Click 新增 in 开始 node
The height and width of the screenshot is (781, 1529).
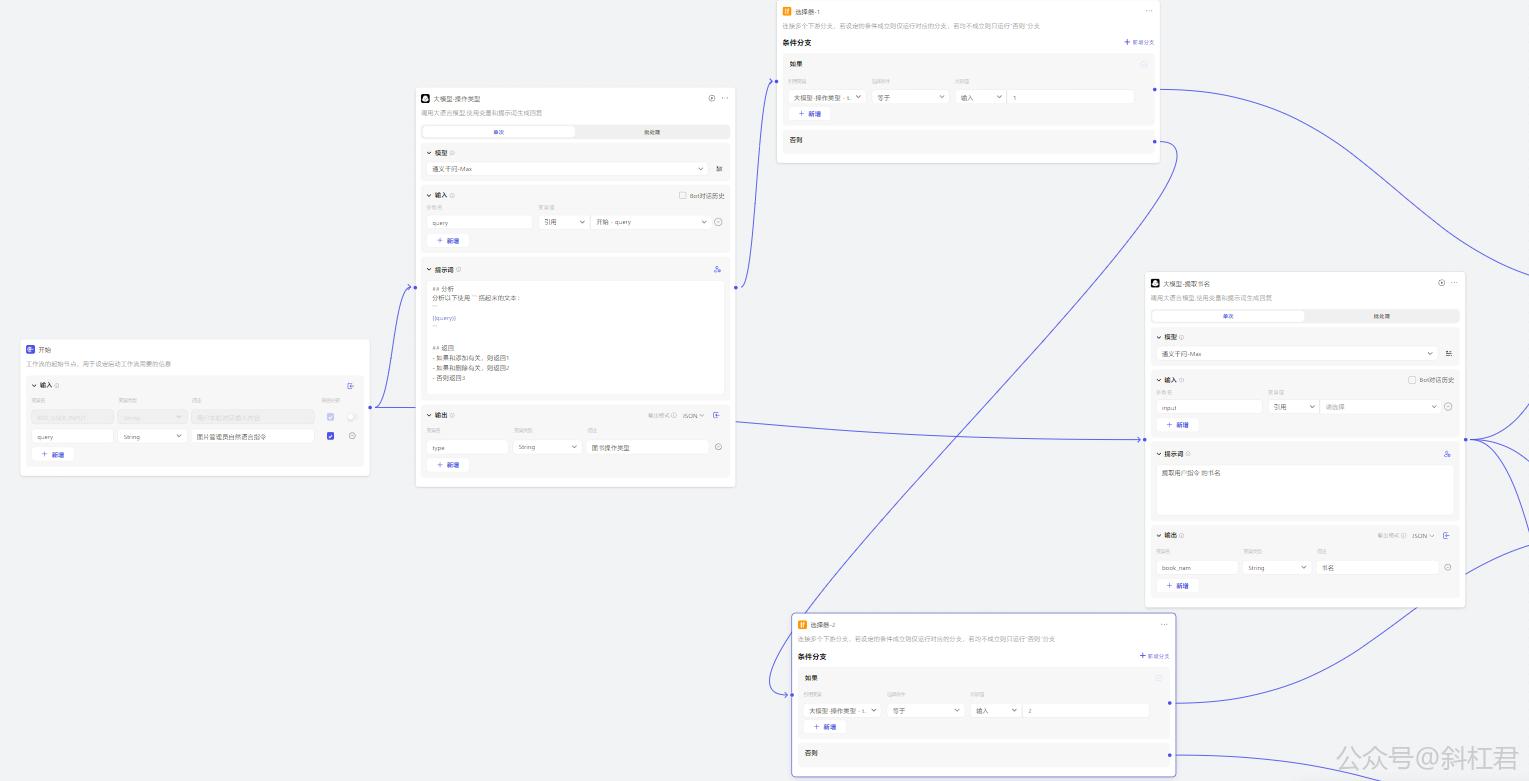point(53,454)
